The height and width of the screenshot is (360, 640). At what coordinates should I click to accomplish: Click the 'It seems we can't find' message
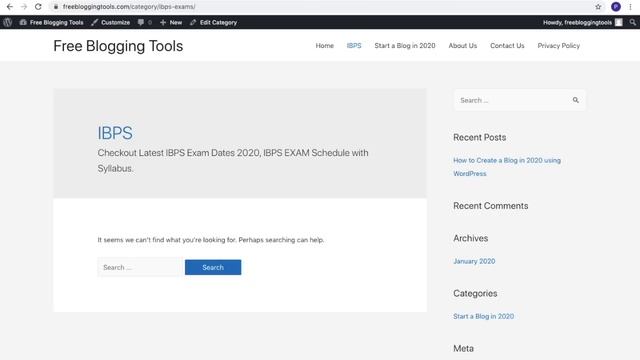[x=211, y=240]
